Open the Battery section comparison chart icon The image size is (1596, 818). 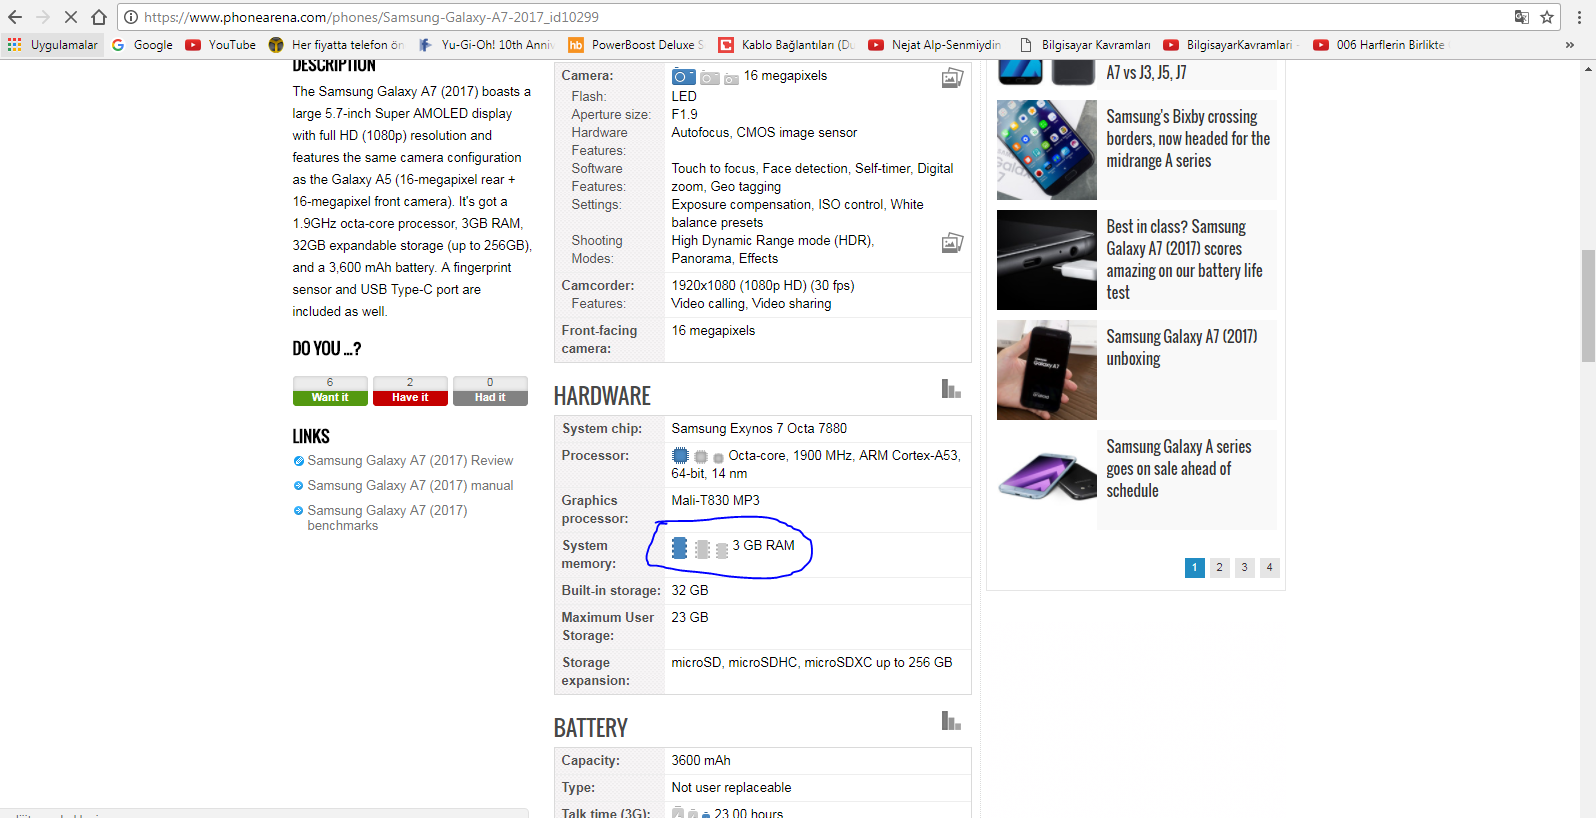coord(951,721)
